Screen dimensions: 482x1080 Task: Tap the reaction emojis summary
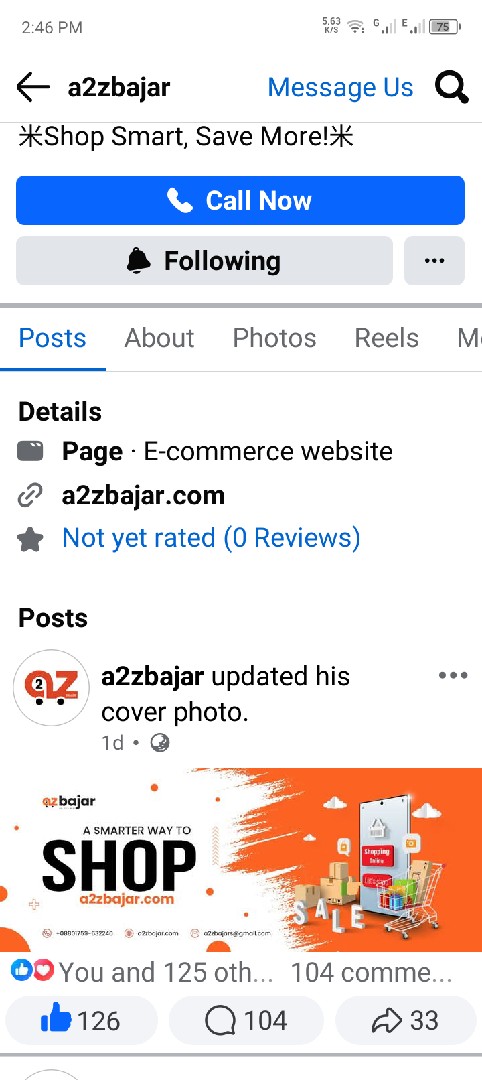click(32, 971)
